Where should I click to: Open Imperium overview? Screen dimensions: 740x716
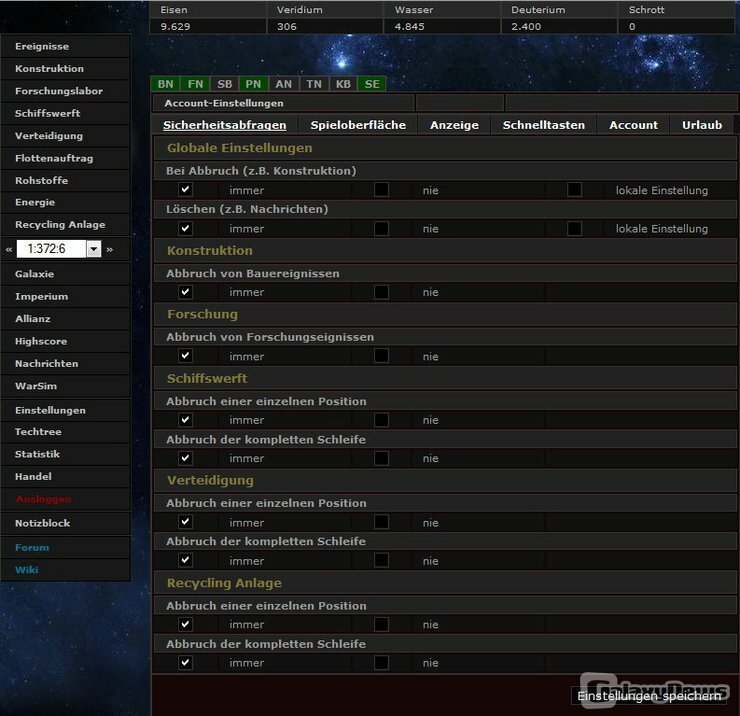click(x=66, y=296)
